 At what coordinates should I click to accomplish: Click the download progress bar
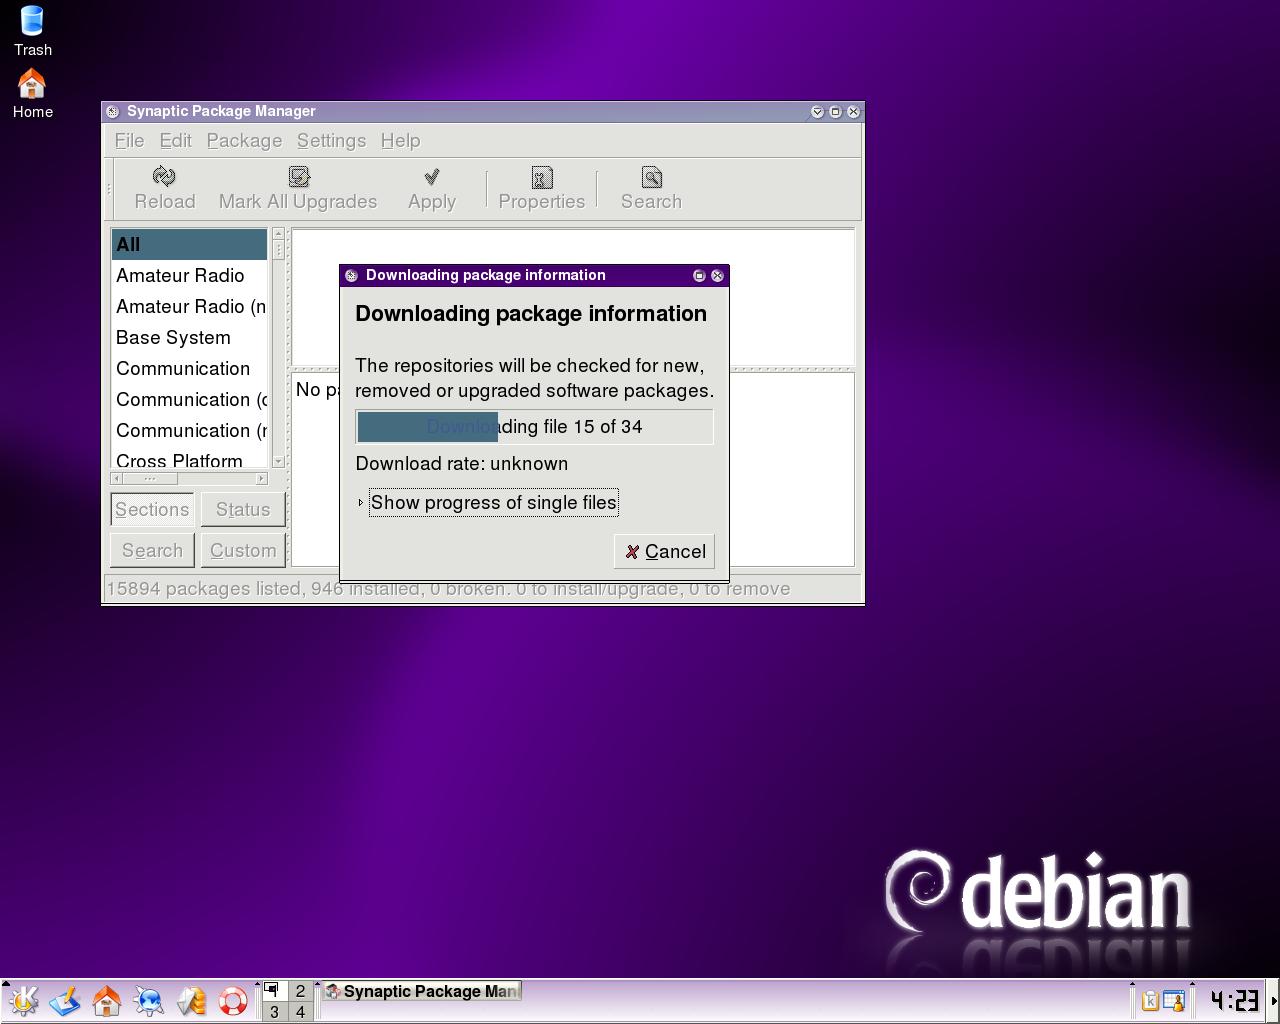tap(534, 427)
